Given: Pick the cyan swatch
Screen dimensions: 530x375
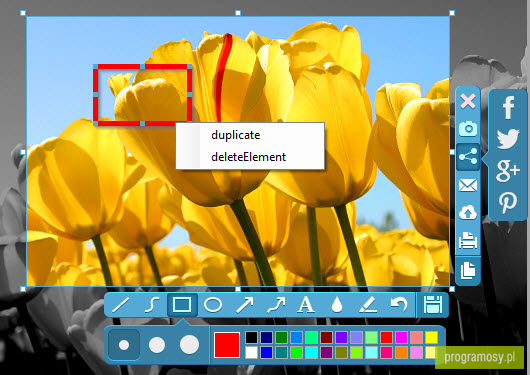Looking at the screenshot, I should click(311, 353).
